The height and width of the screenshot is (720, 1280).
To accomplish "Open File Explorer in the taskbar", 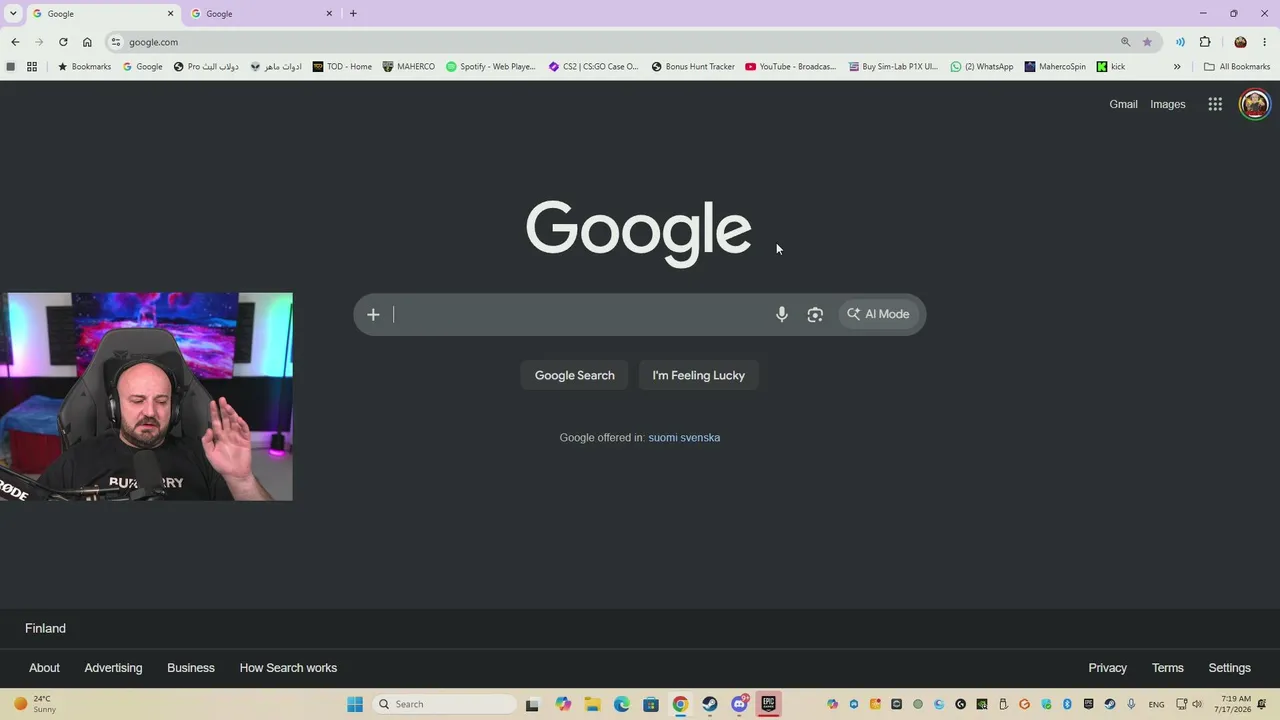I will (x=591, y=704).
